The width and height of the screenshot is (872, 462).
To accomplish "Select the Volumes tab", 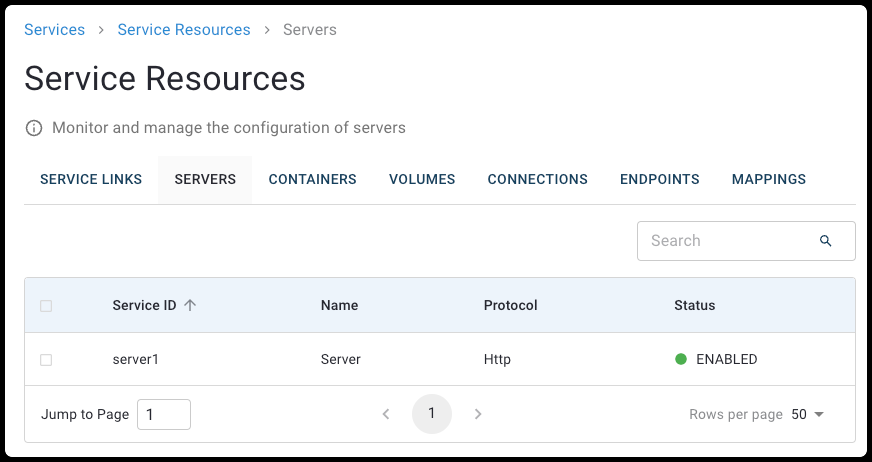I will [422, 180].
